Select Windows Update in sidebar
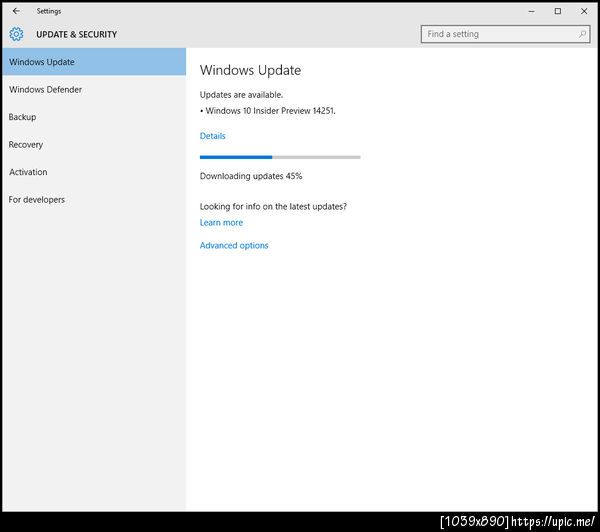The height and width of the screenshot is (532, 600). (x=94, y=62)
